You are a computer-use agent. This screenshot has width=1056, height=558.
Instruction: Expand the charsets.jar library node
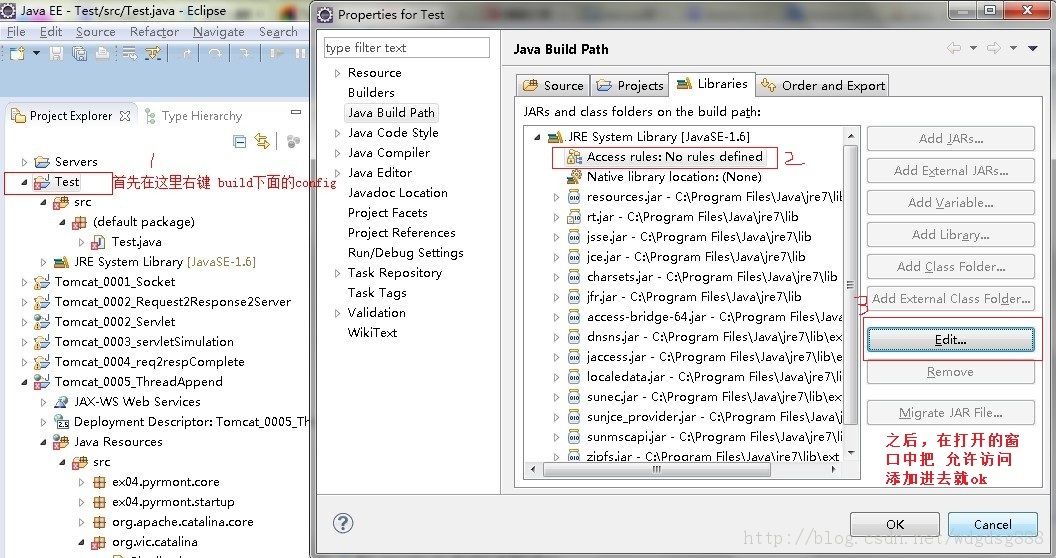pyautogui.click(x=556, y=277)
